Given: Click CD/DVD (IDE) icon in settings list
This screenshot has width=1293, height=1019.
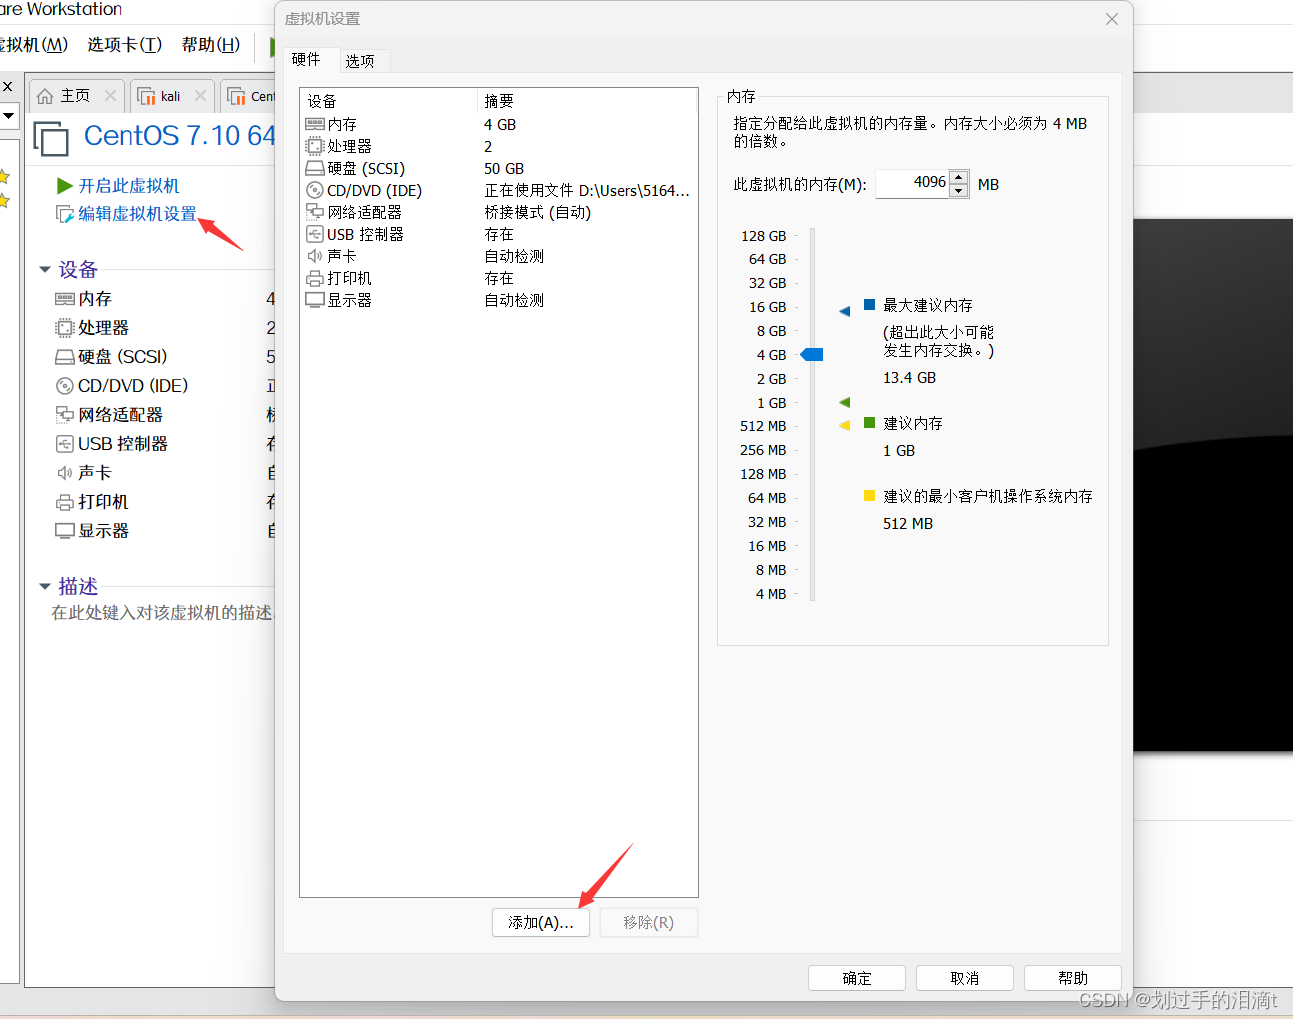Looking at the screenshot, I should click(315, 190).
